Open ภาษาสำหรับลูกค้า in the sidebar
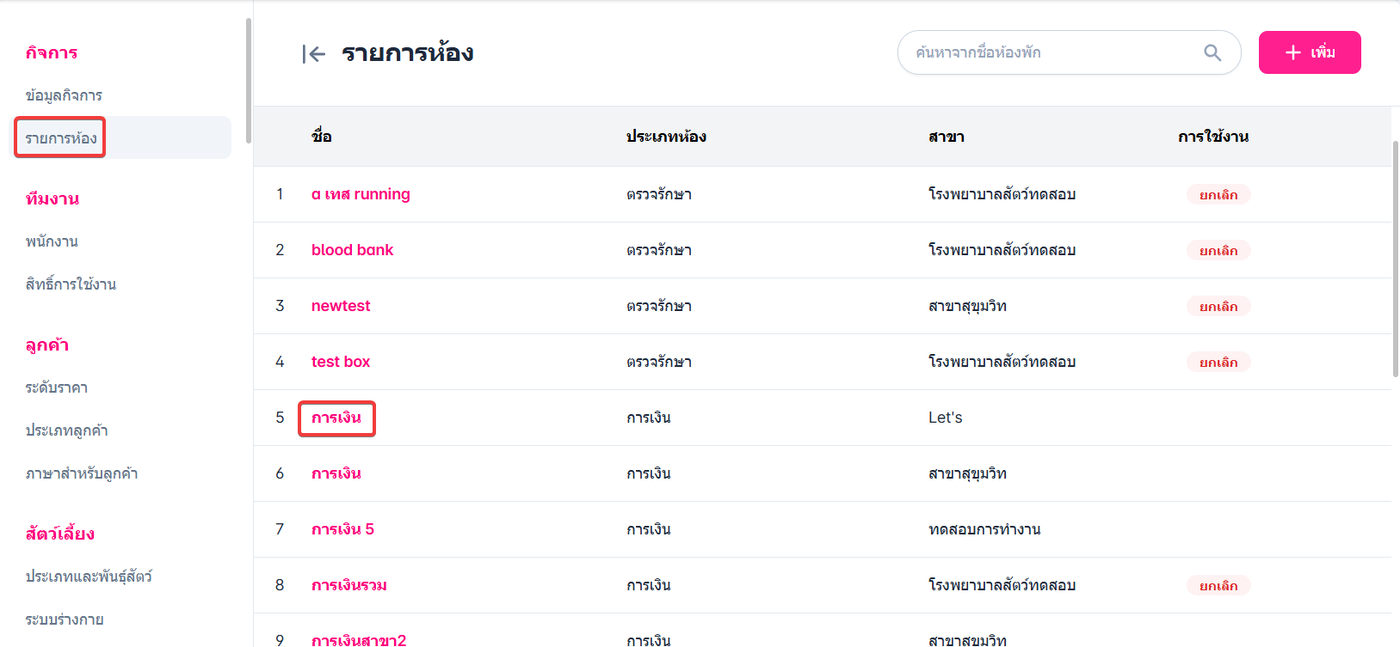The image size is (1400, 647). click(x=82, y=473)
